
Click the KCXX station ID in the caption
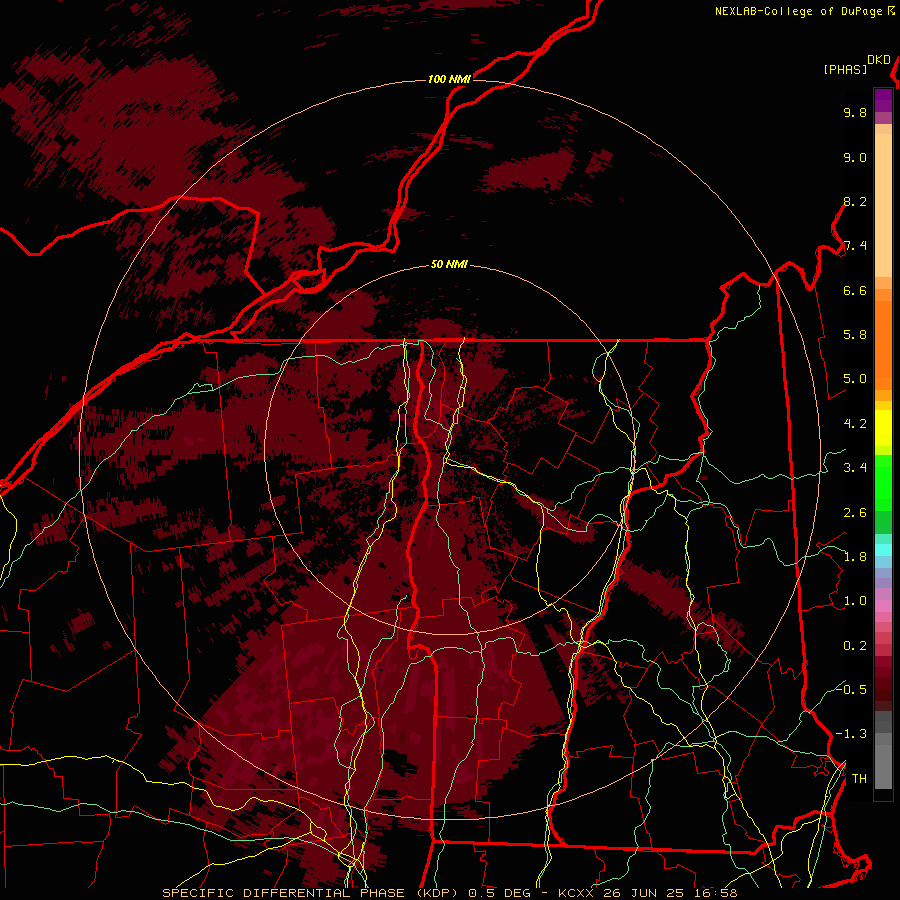576,893
